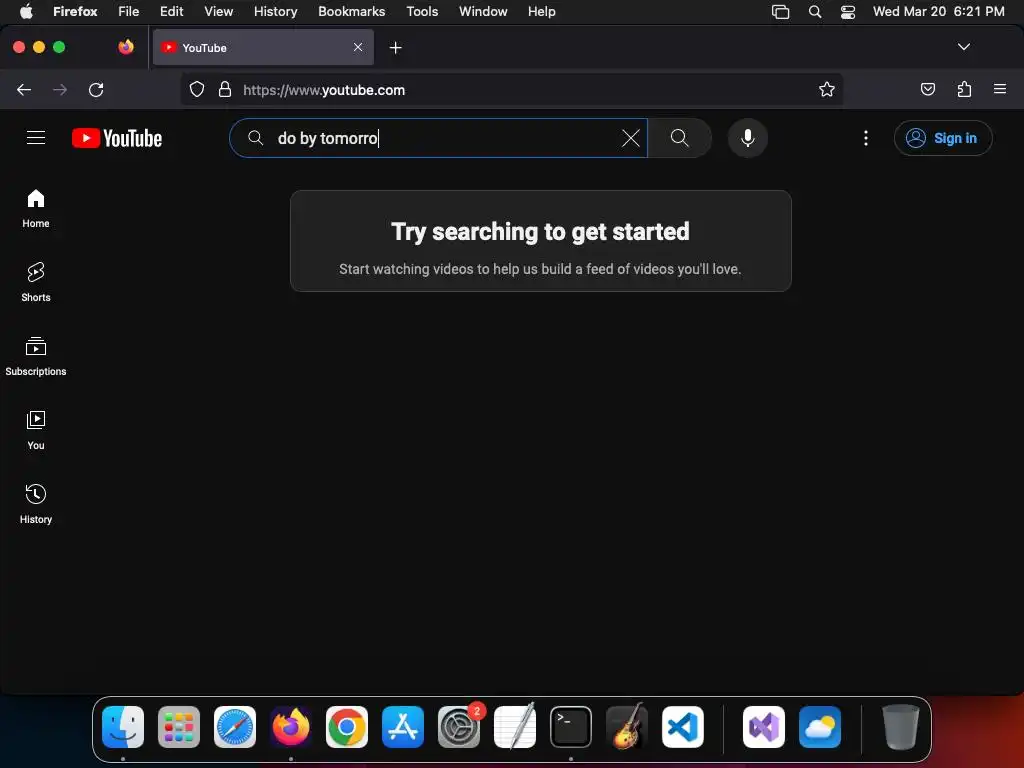Reload the page with refresh button
The image size is (1024, 768).
coord(96,89)
